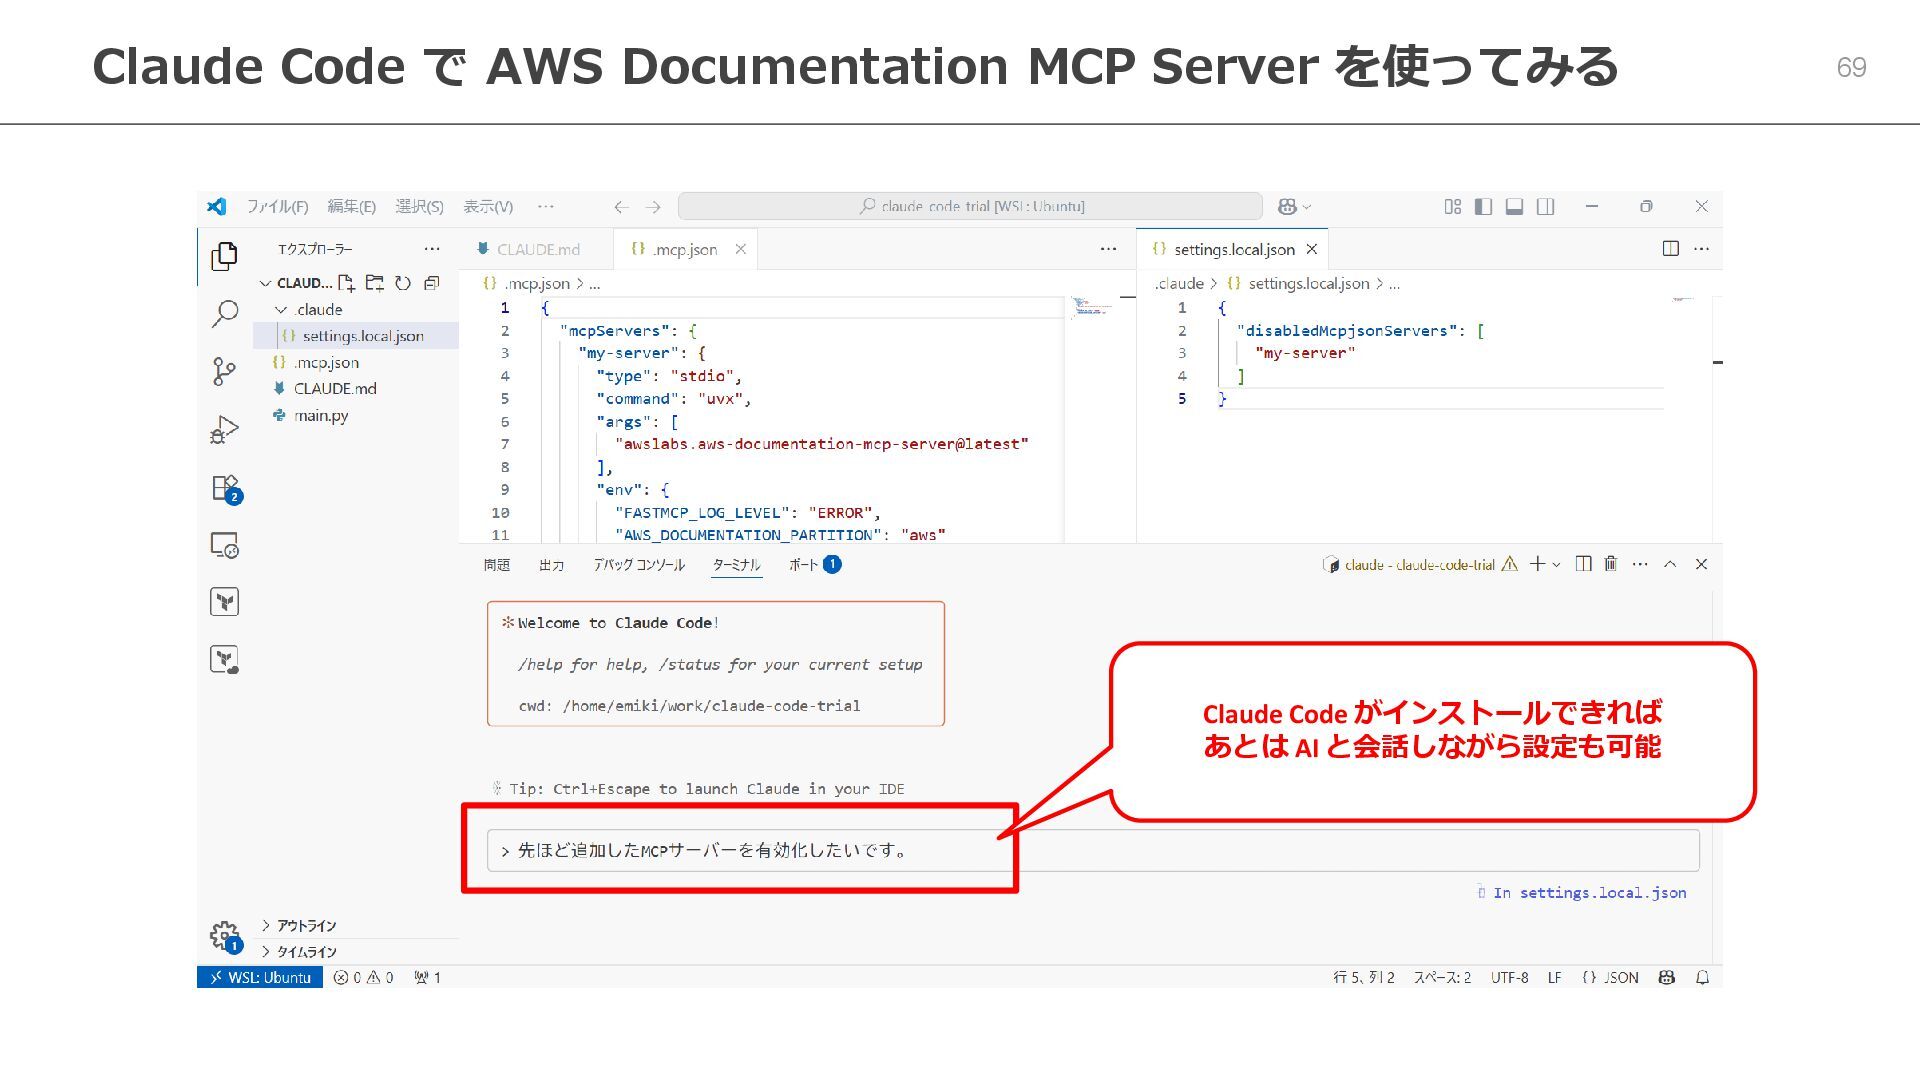Open Copilot status icon in status bar
The width and height of the screenshot is (1920, 1080).
tap(1666, 977)
